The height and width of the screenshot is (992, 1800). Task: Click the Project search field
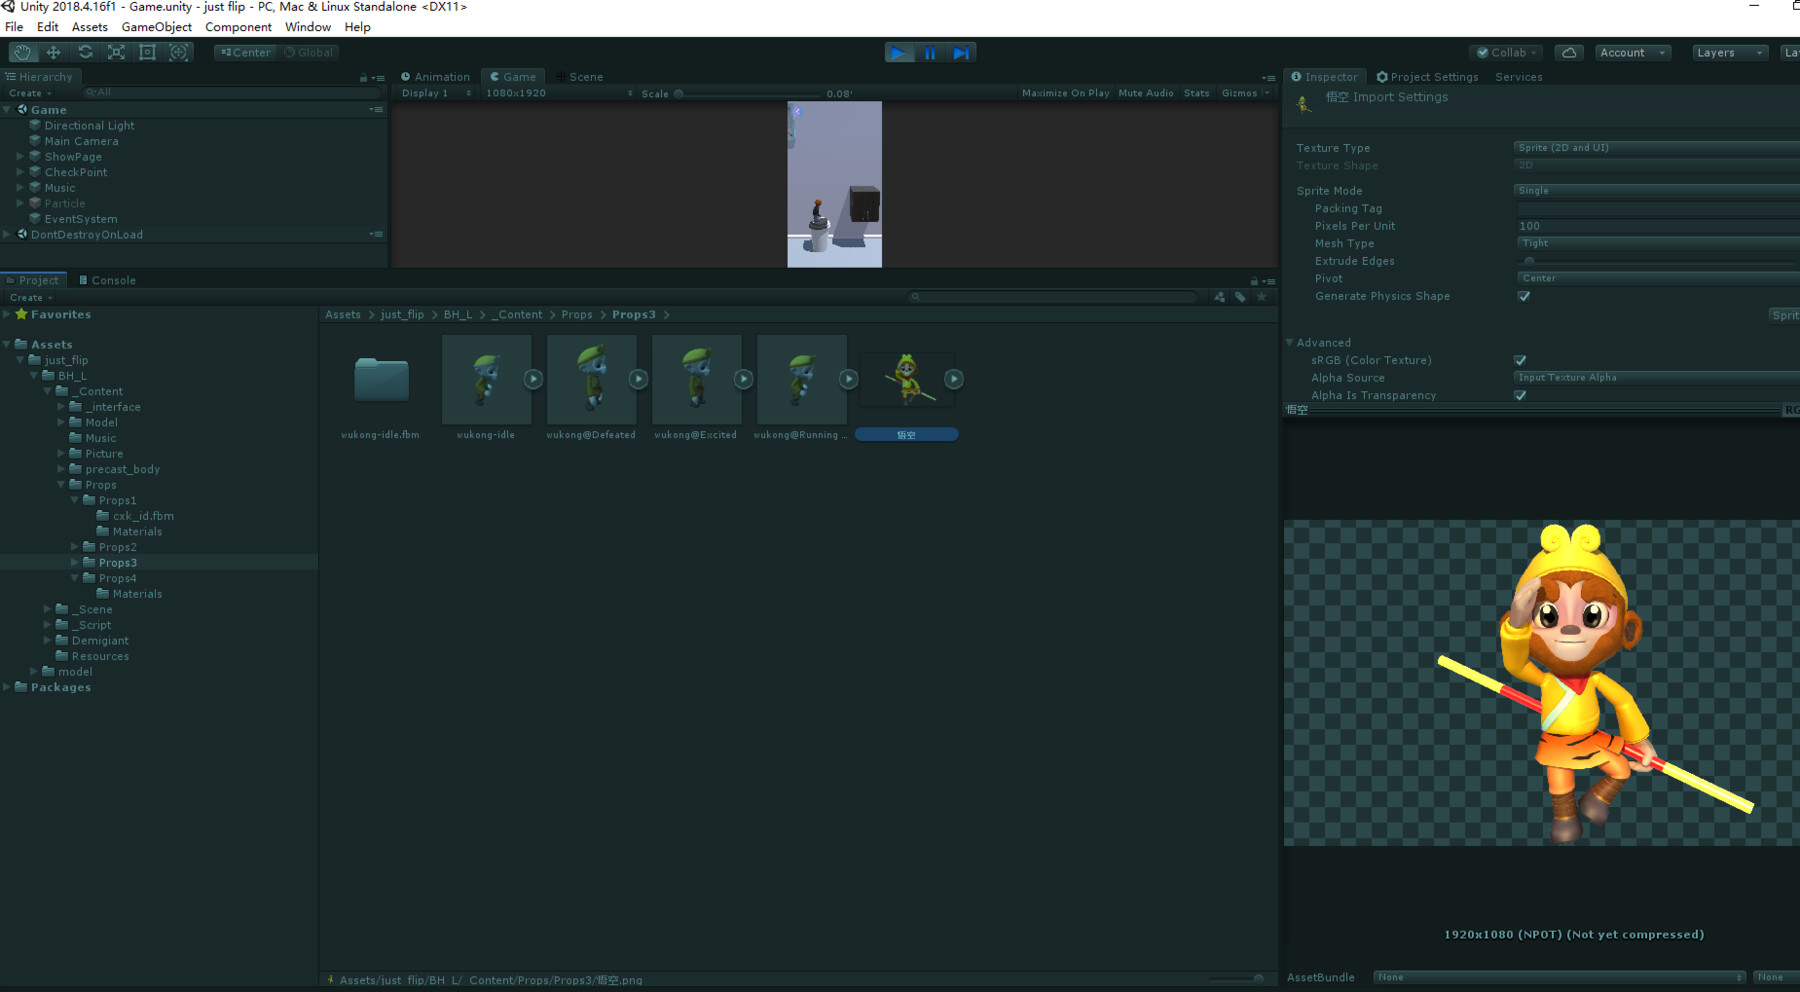coord(1053,297)
